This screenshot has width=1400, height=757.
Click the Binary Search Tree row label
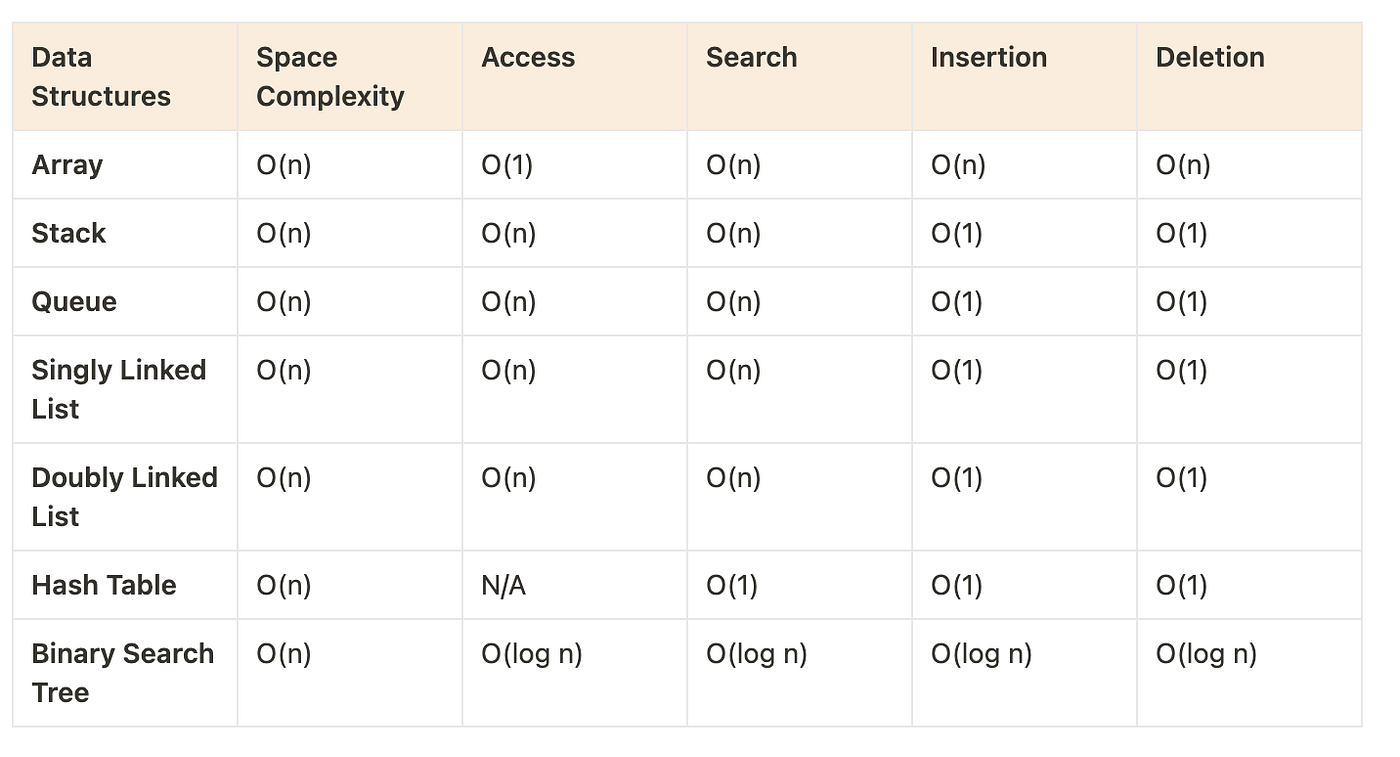[x=122, y=673]
